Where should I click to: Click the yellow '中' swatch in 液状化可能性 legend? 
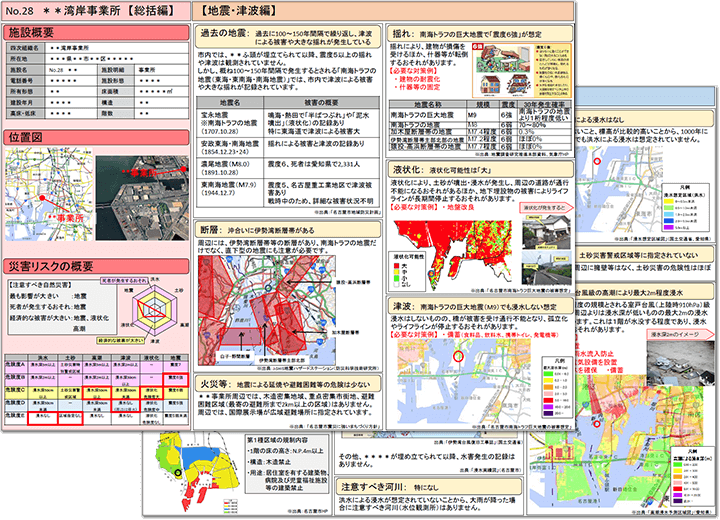(x=396, y=272)
